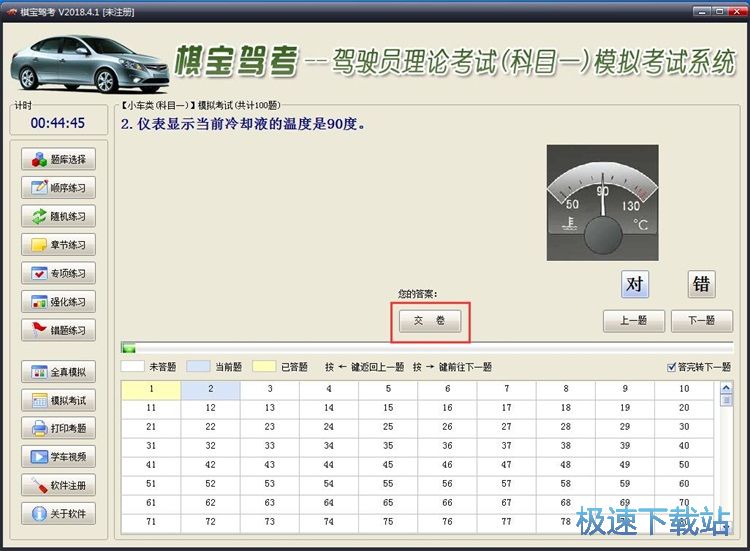Image resolution: width=750 pixels, height=551 pixels.
Task: Show 关于软件 about software info
Action: pos(59,514)
